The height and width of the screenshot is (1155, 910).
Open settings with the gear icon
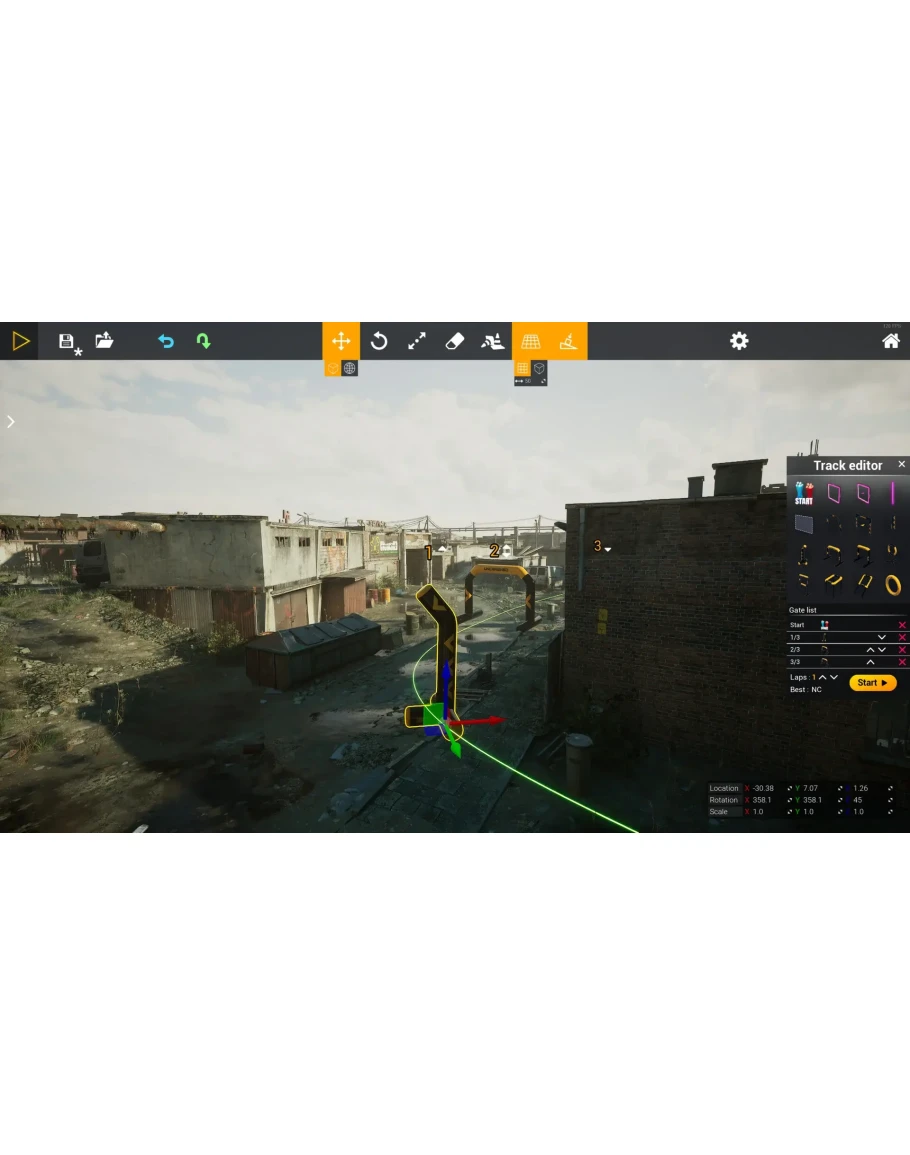[739, 341]
